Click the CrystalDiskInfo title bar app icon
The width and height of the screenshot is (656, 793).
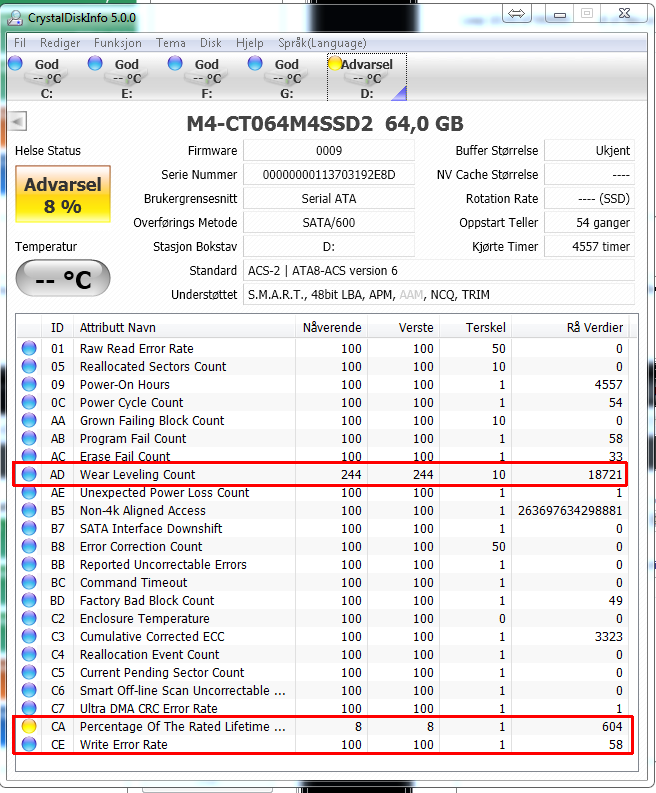[x=15, y=18]
